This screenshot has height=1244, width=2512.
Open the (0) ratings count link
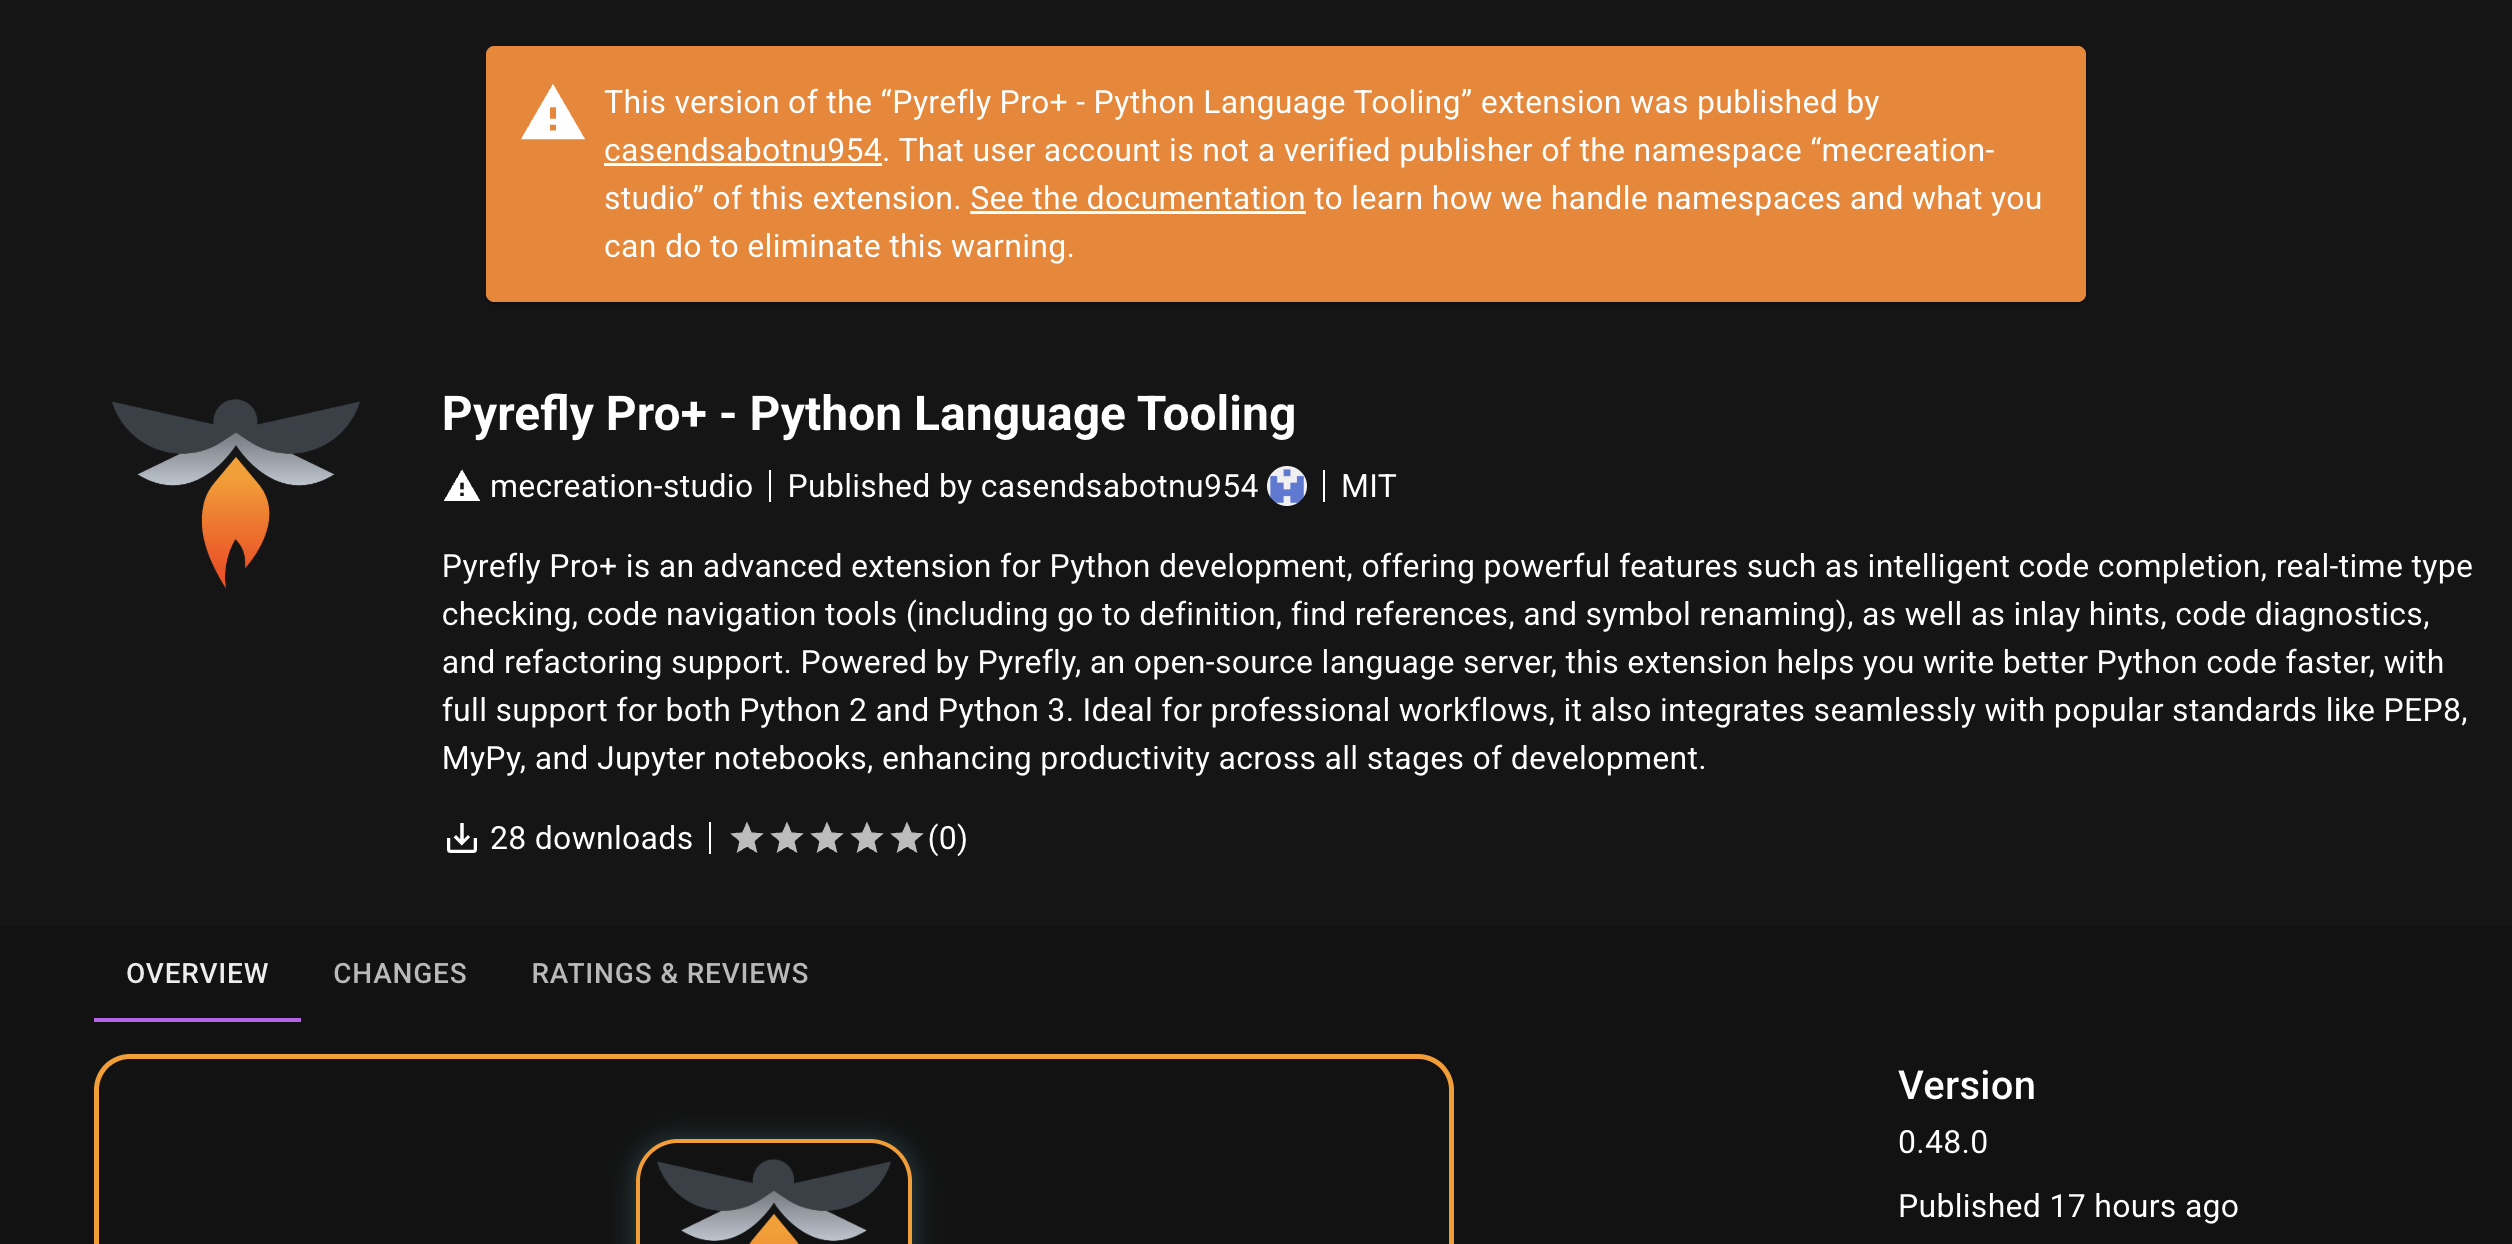(x=947, y=838)
